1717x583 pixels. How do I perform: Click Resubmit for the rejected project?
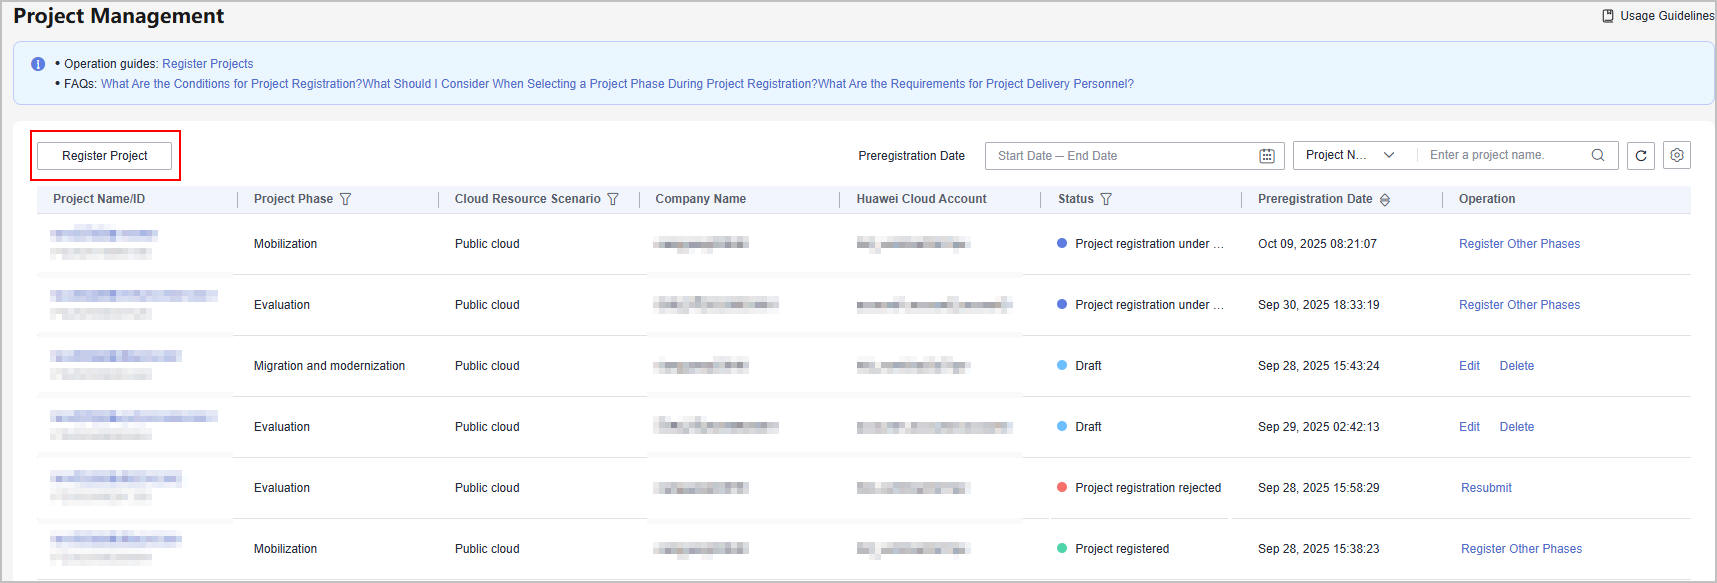1486,488
